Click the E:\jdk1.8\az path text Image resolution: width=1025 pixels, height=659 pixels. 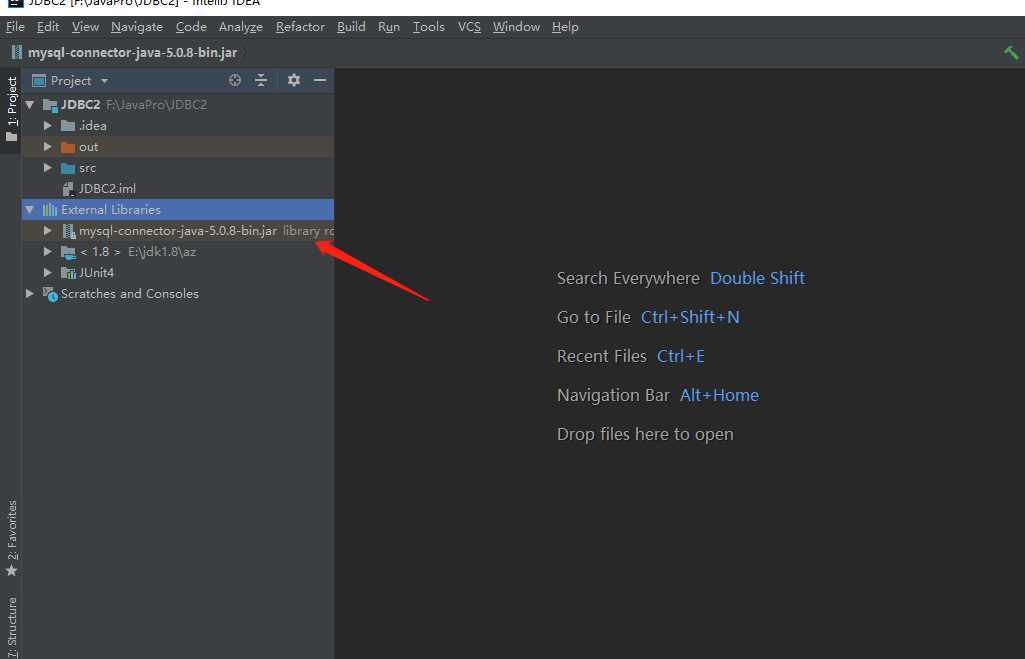(x=162, y=252)
